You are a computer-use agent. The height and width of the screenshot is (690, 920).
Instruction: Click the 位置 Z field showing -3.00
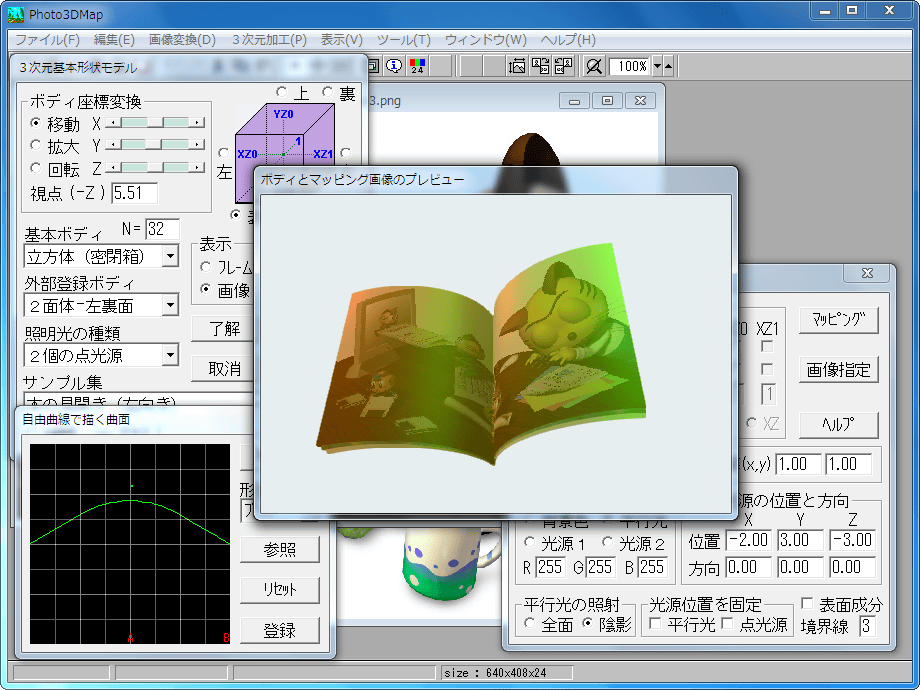853,540
